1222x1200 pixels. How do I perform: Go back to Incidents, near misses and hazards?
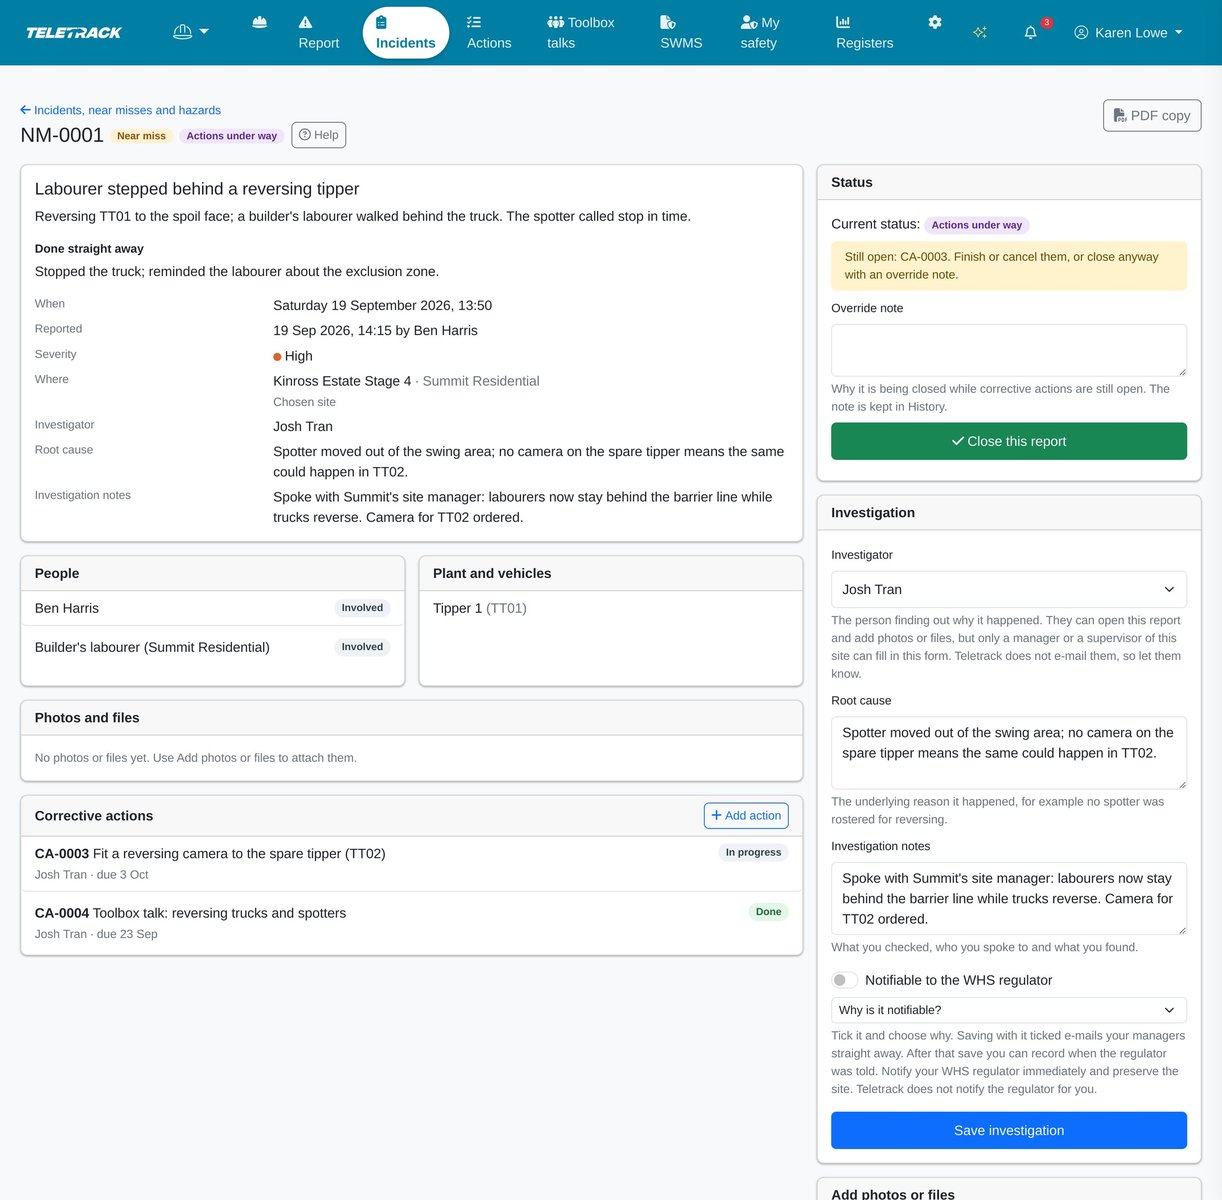[x=120, y=110]
